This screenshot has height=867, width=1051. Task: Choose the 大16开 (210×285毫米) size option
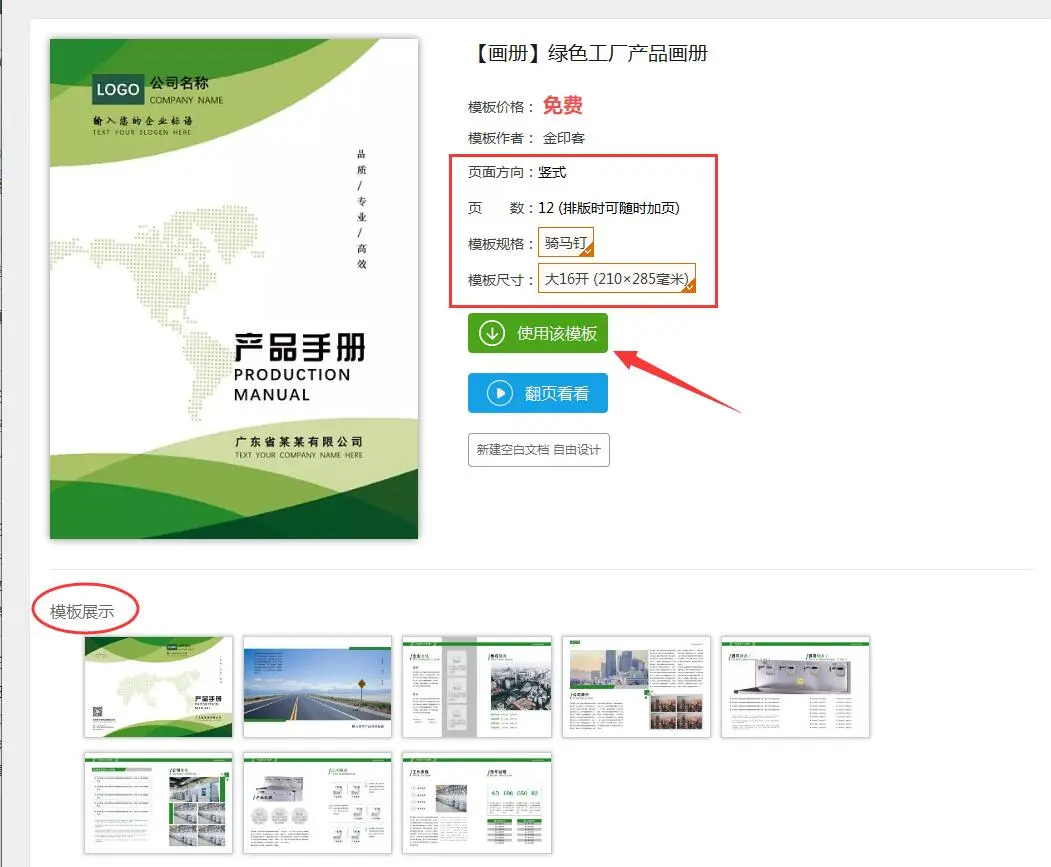pos(616,279)
